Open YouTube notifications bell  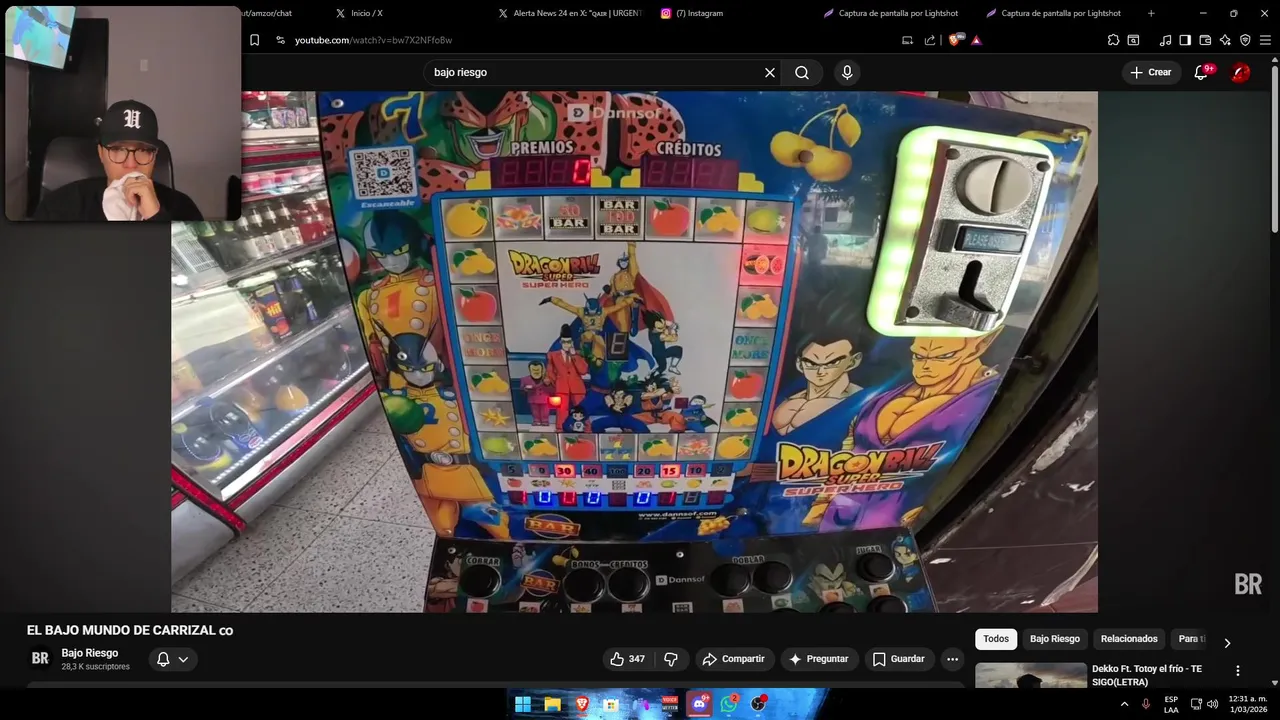pos(1201,72)
